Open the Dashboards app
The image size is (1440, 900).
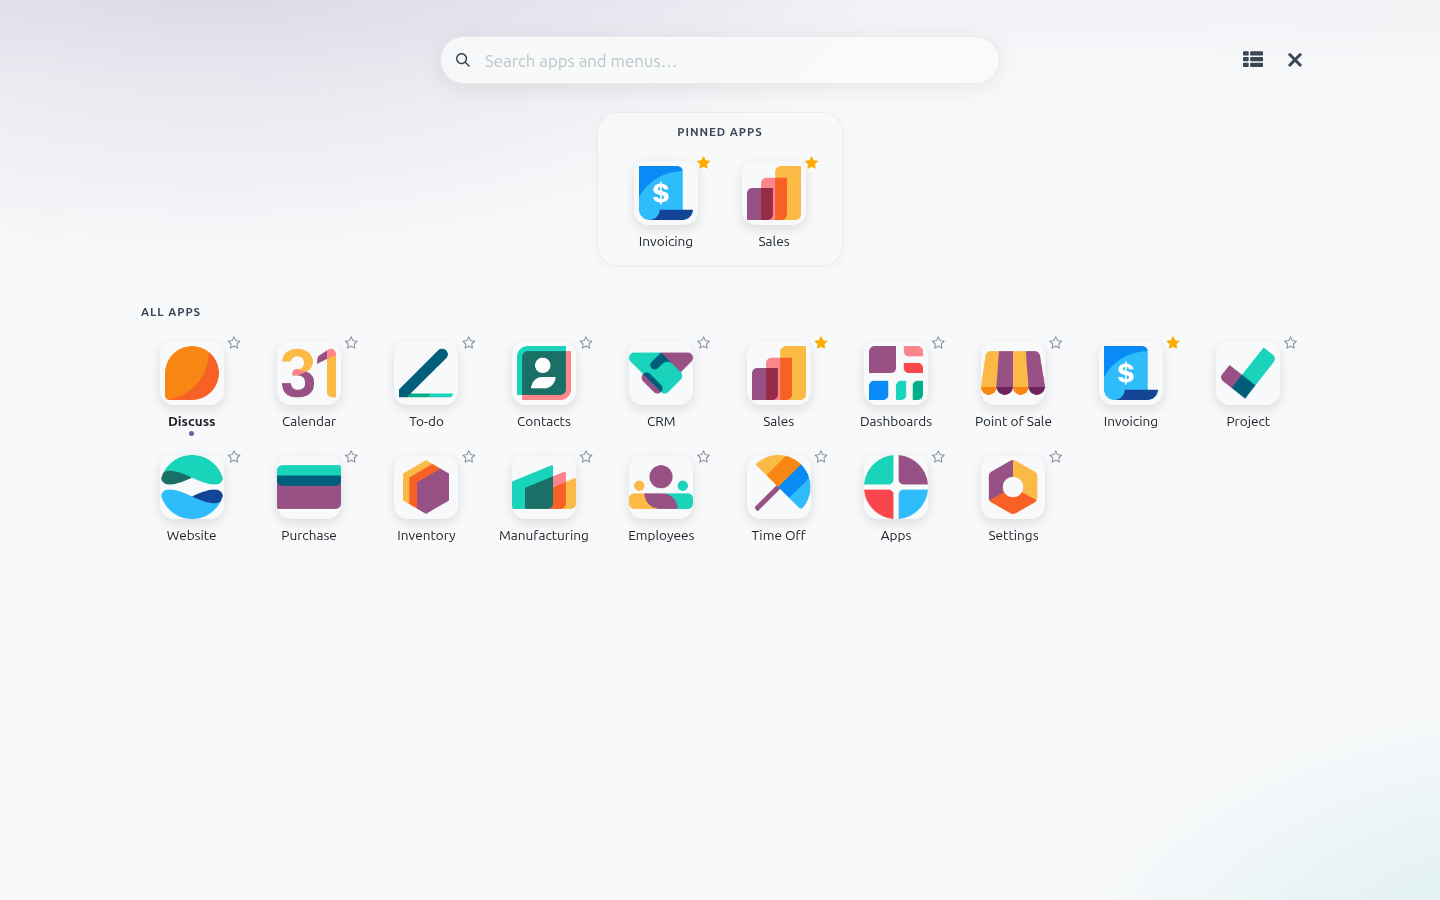tap(896, 373)
